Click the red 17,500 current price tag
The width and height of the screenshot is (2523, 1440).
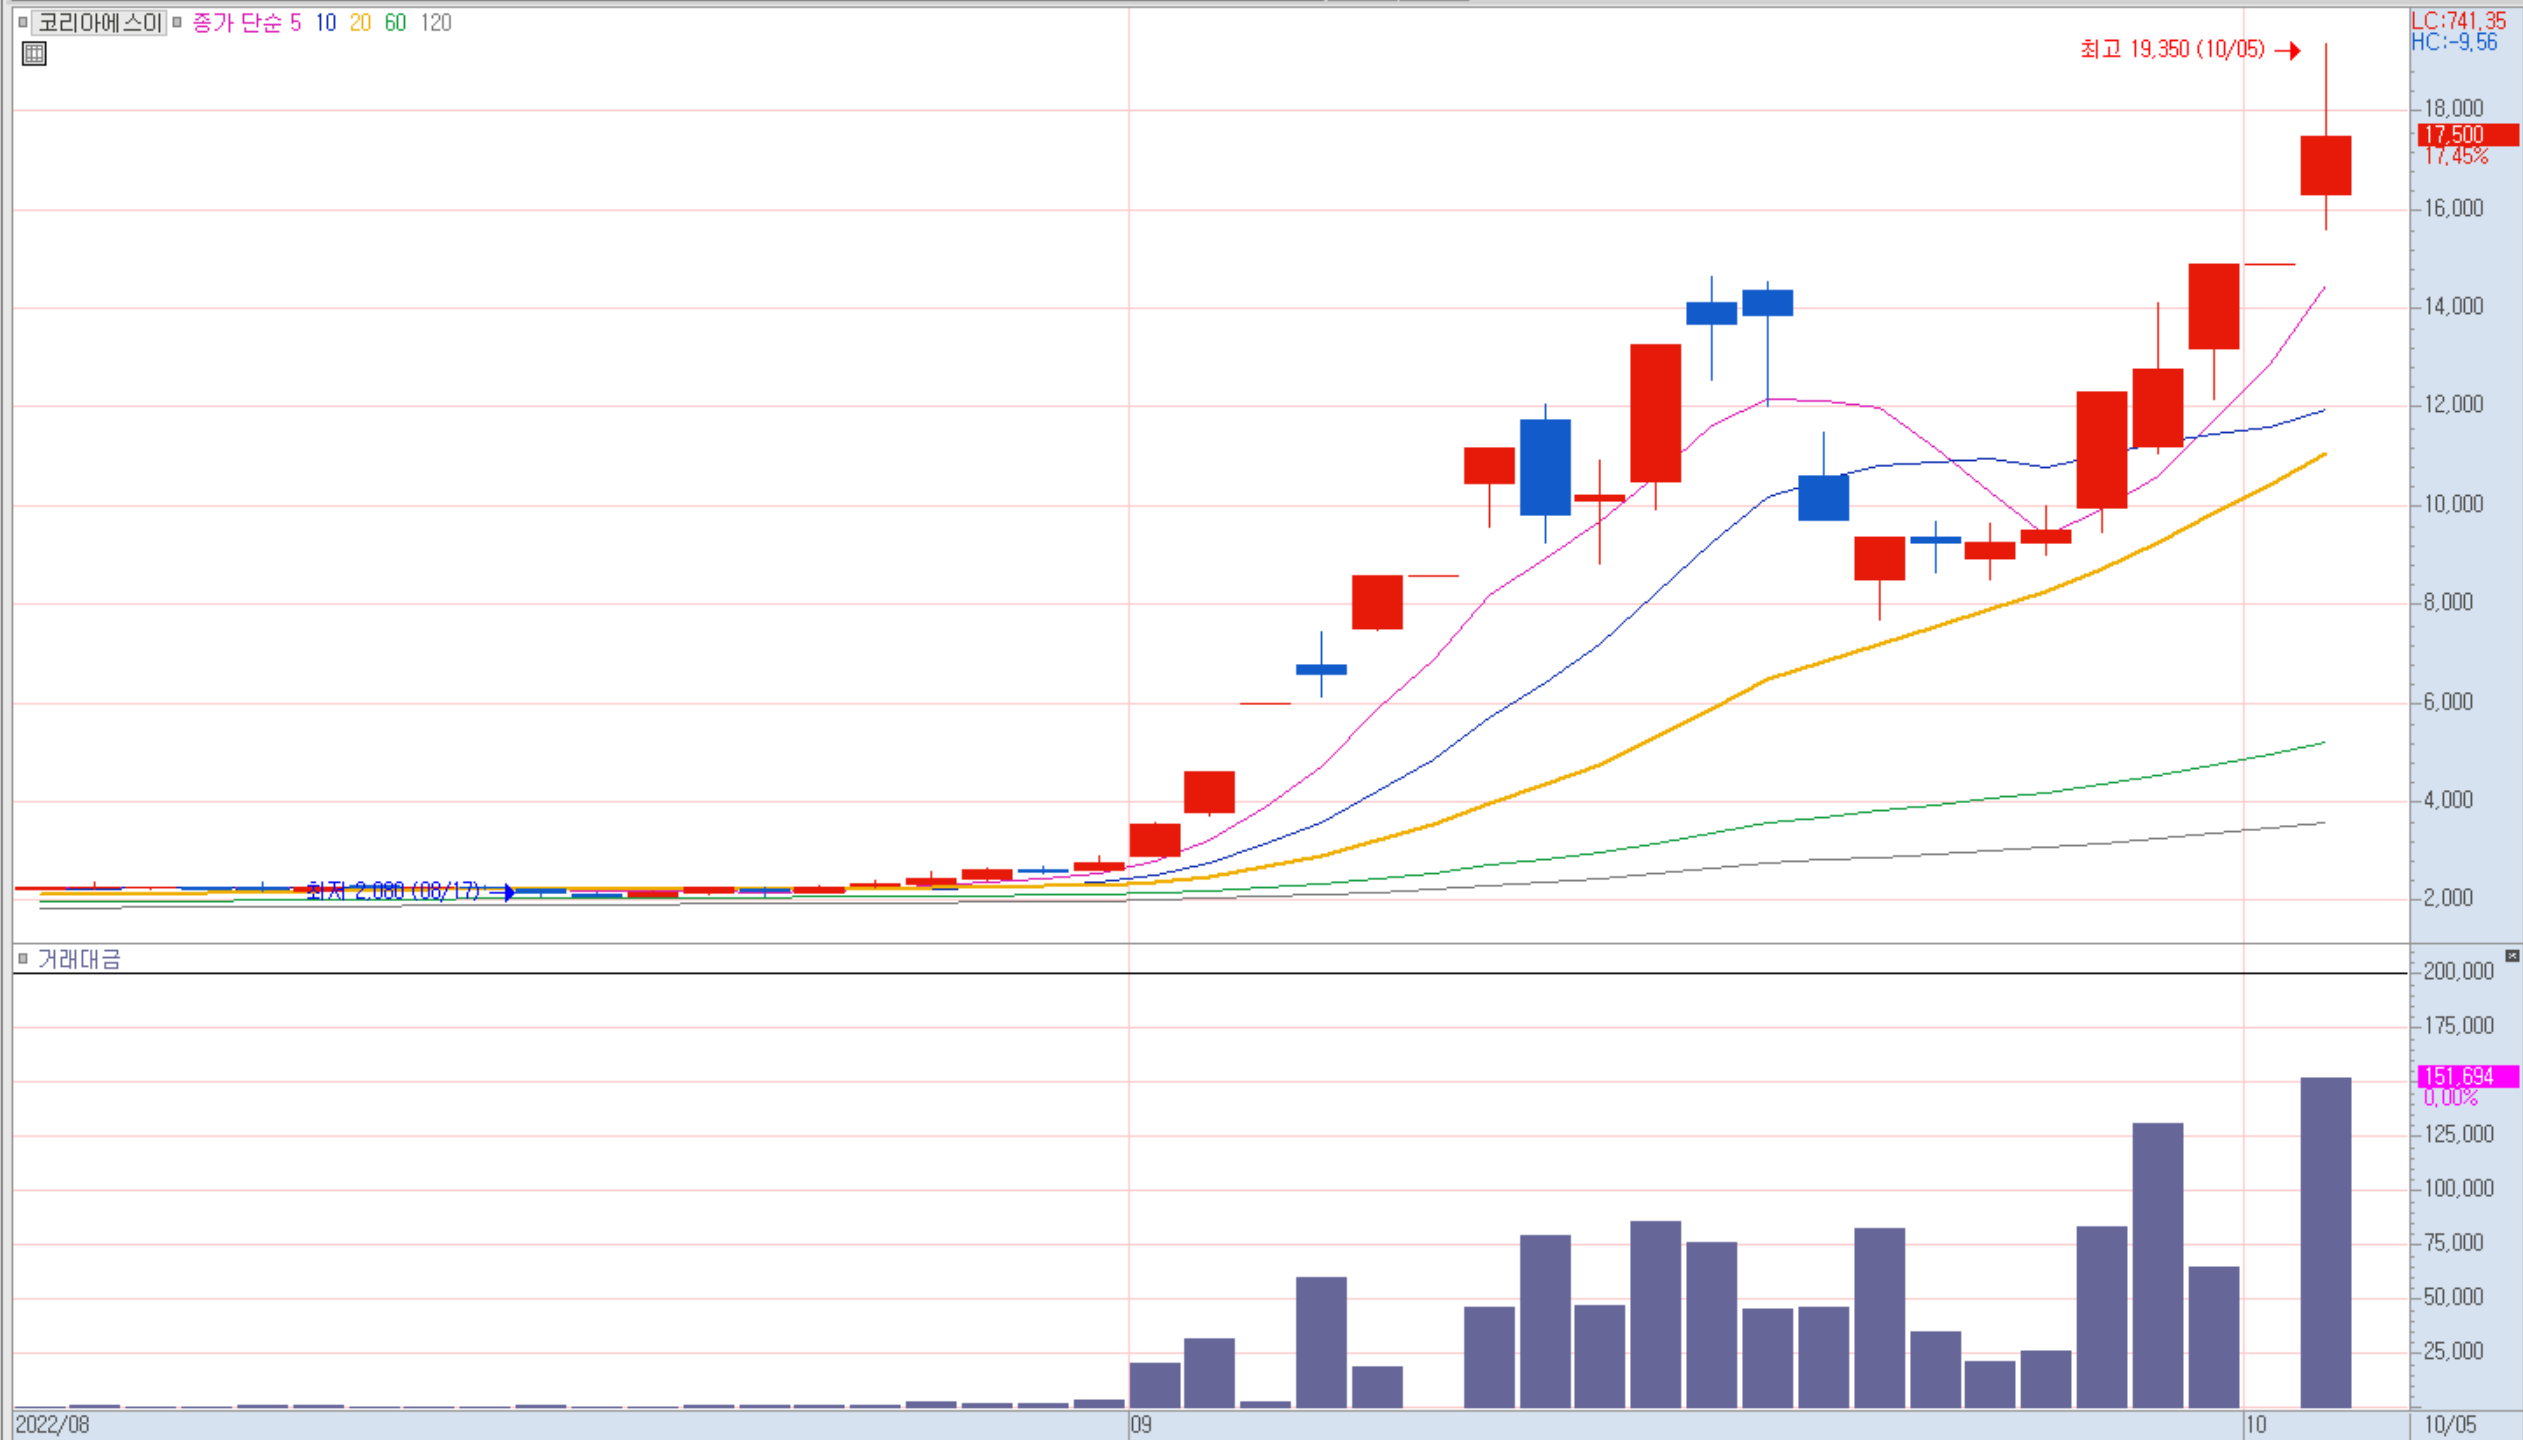click(x=2466, y=134)
